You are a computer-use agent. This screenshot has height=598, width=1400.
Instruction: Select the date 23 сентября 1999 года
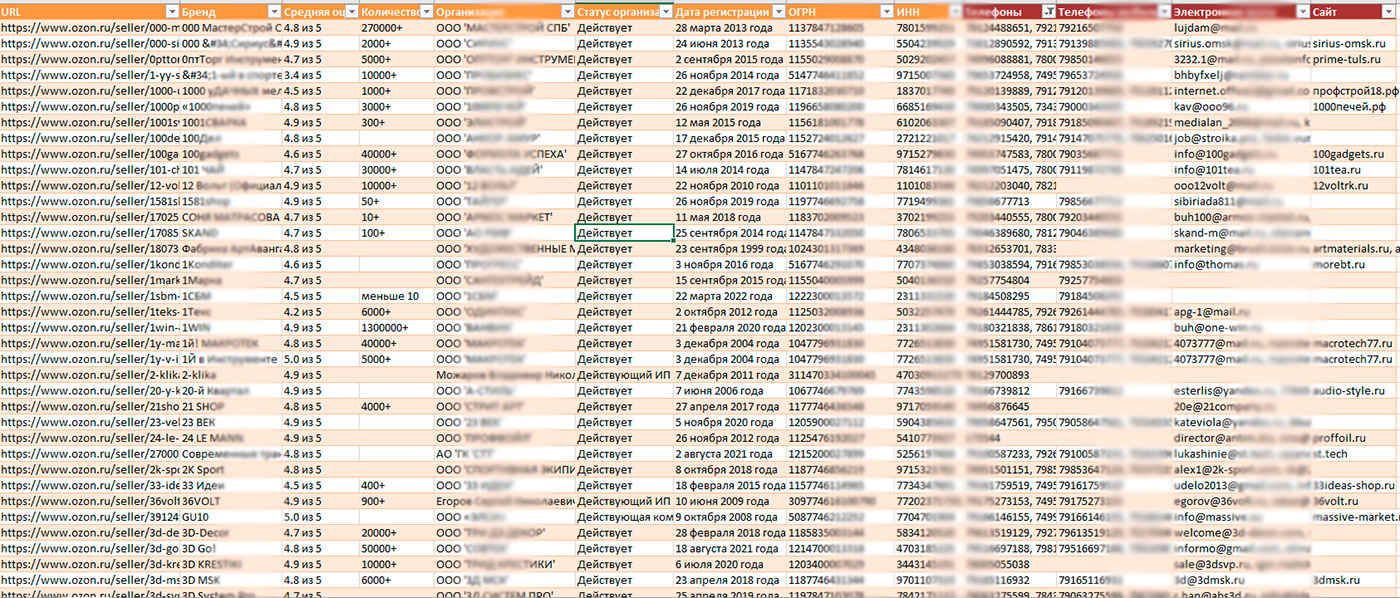pyautogui.click(x=731, y=248)
